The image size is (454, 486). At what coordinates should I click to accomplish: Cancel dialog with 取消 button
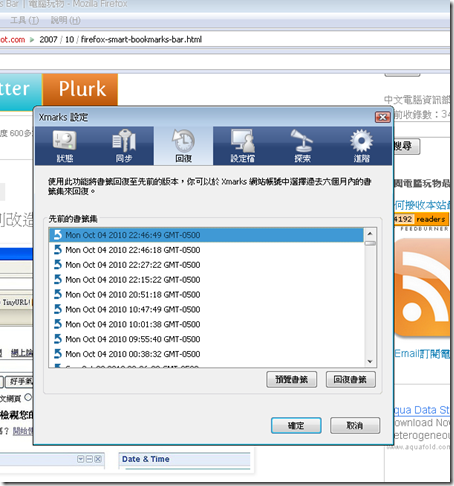[355, 425]
